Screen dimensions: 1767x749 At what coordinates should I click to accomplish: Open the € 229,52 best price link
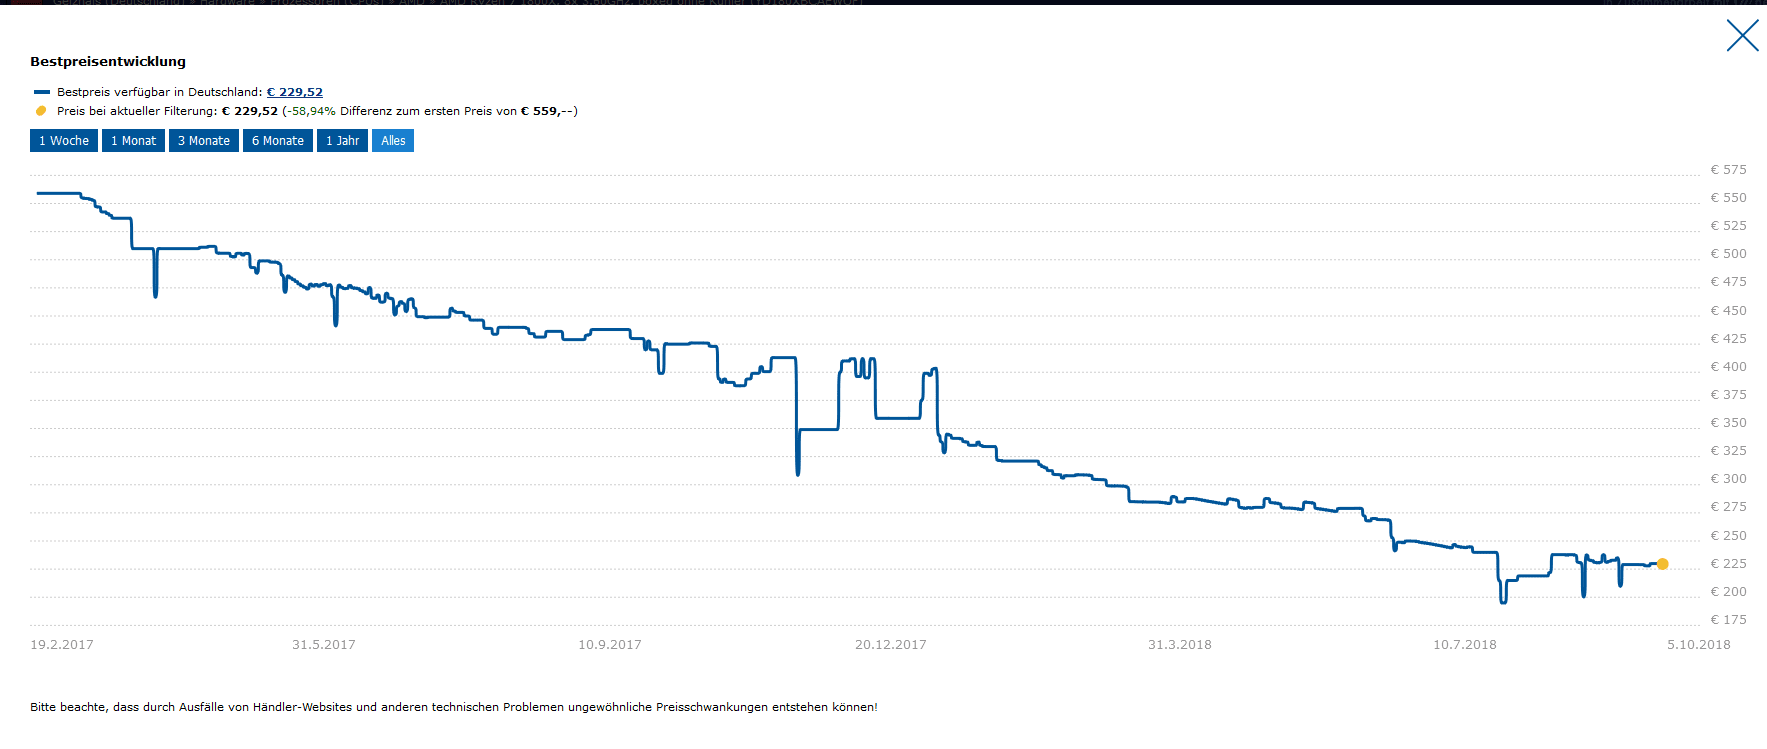[294, 92]
